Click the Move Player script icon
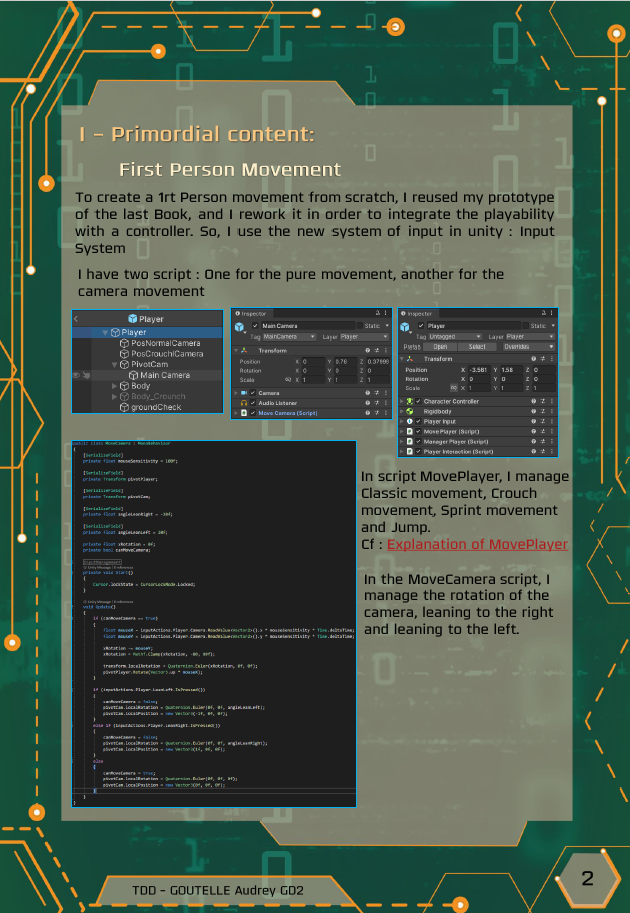This screenshot has height=913, width=630. tap(410, 431)
